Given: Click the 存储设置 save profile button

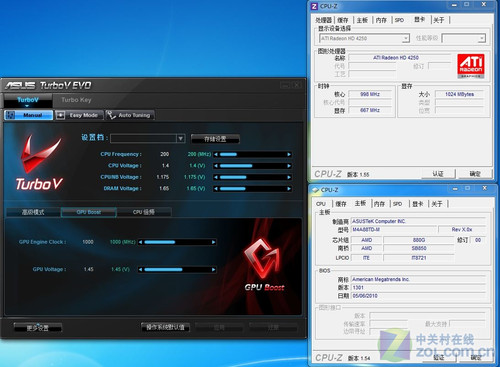Looking at the screenshot, I should pyautogui.click(x=215, y=139).
